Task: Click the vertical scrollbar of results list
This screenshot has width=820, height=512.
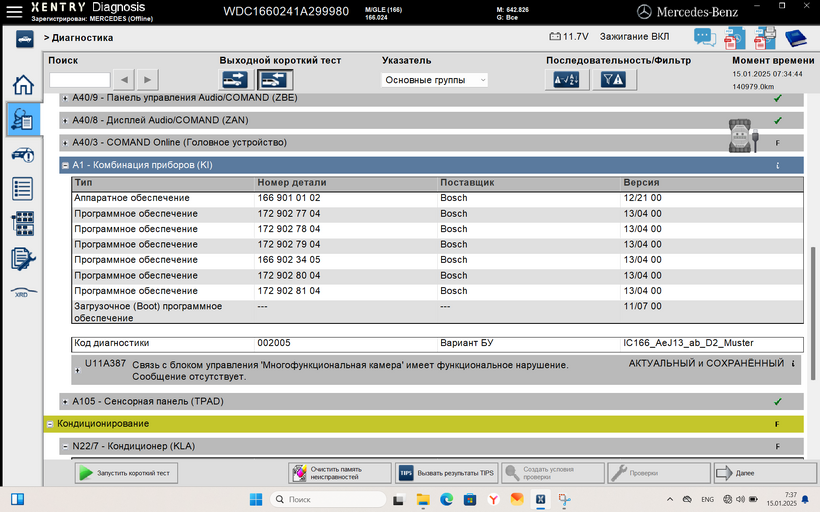Action: [813, 313]
